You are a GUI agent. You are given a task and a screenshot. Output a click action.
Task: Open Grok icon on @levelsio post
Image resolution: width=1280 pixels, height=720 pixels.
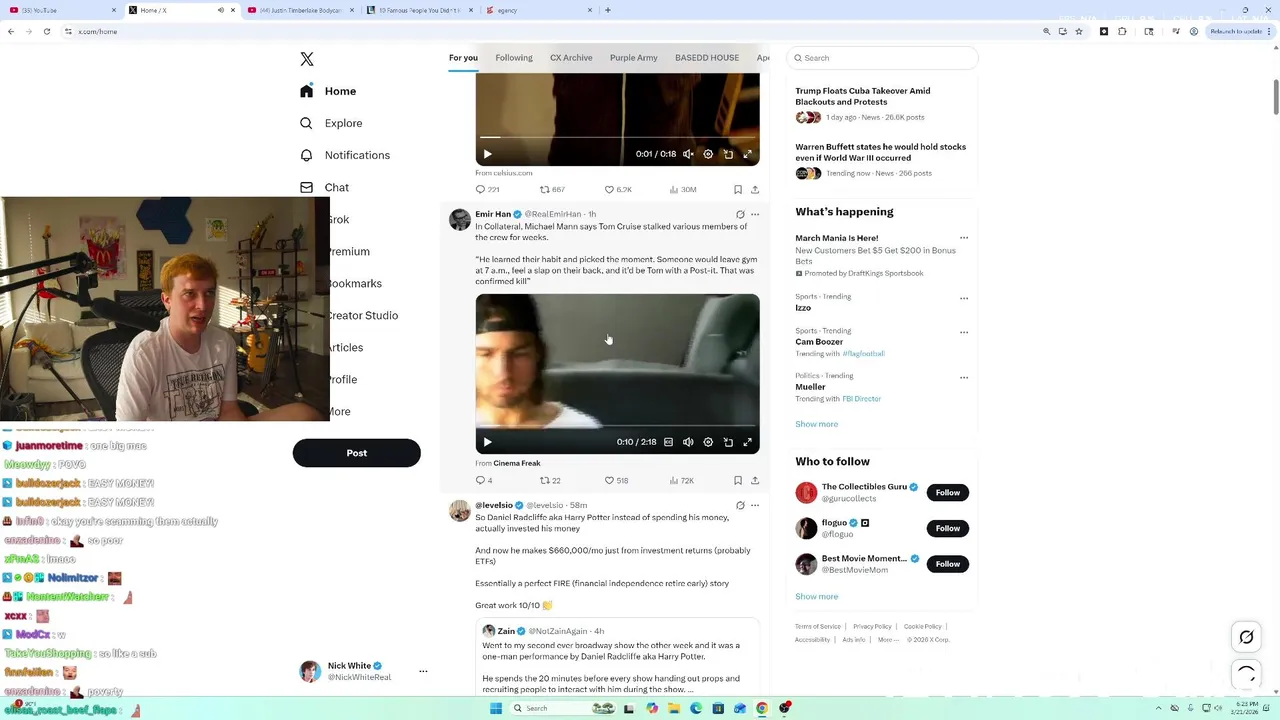tap(740, 505)
